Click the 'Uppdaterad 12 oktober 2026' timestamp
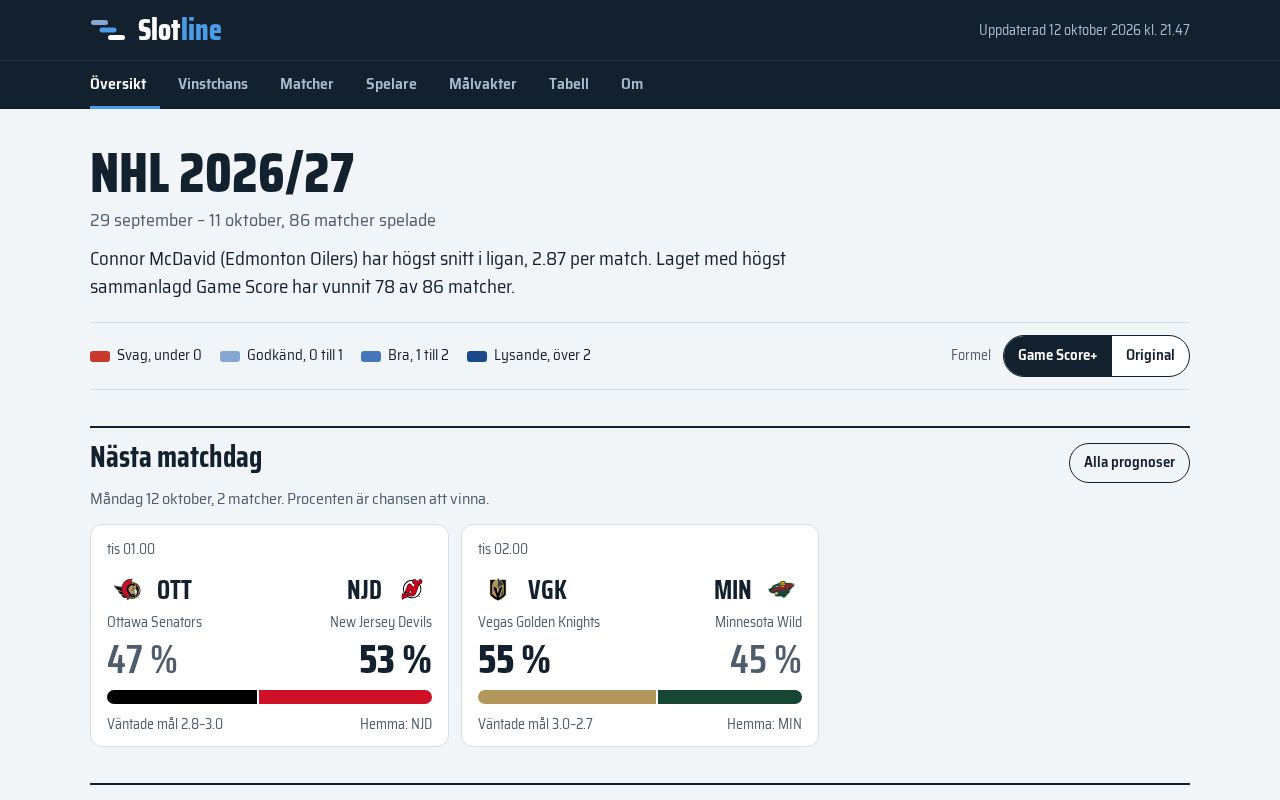Viewport: 1280px width, 800px height. [x=1084, y=30]
